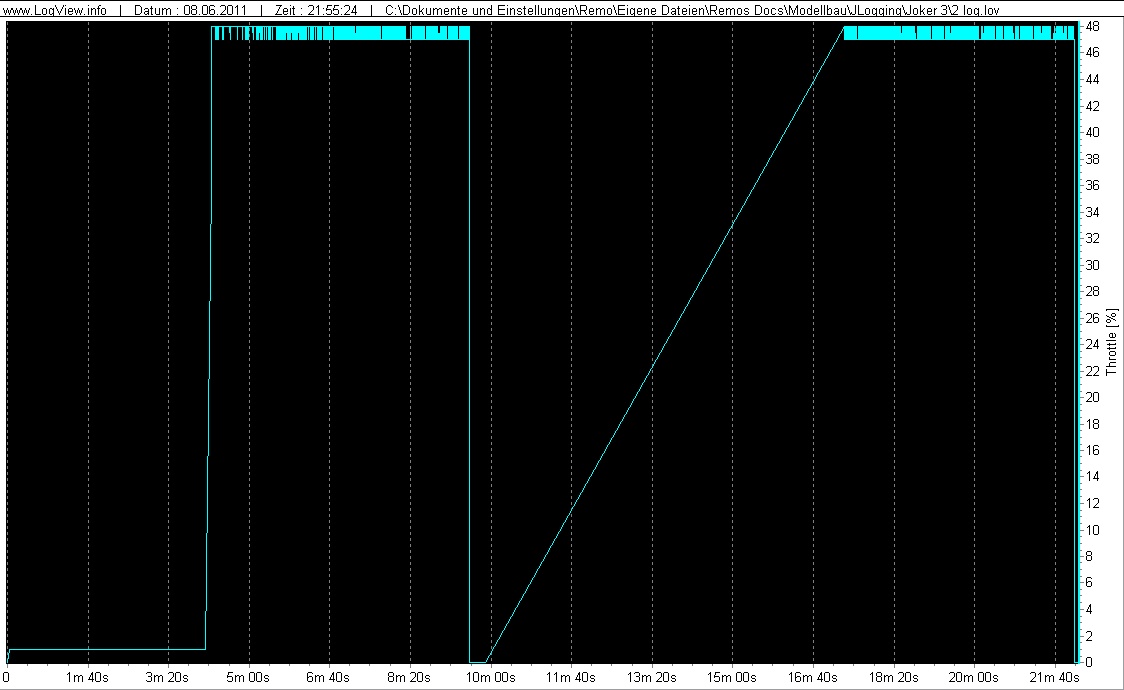Click the 1m 40s time axis label
This screenshot has width=1124, height=690.
click(87, 677)
